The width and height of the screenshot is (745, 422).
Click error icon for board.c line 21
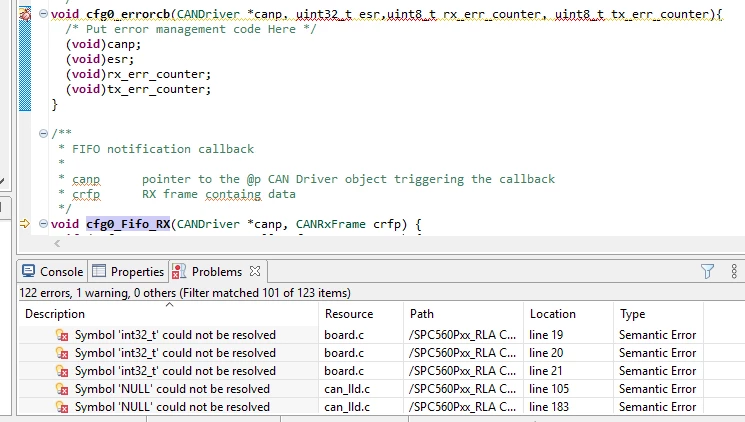62,371
